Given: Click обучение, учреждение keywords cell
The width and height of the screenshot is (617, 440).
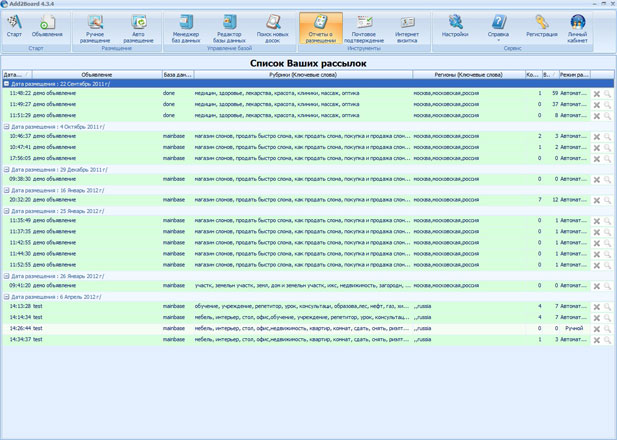Looking at the screenshot, I should coord(302,306).
